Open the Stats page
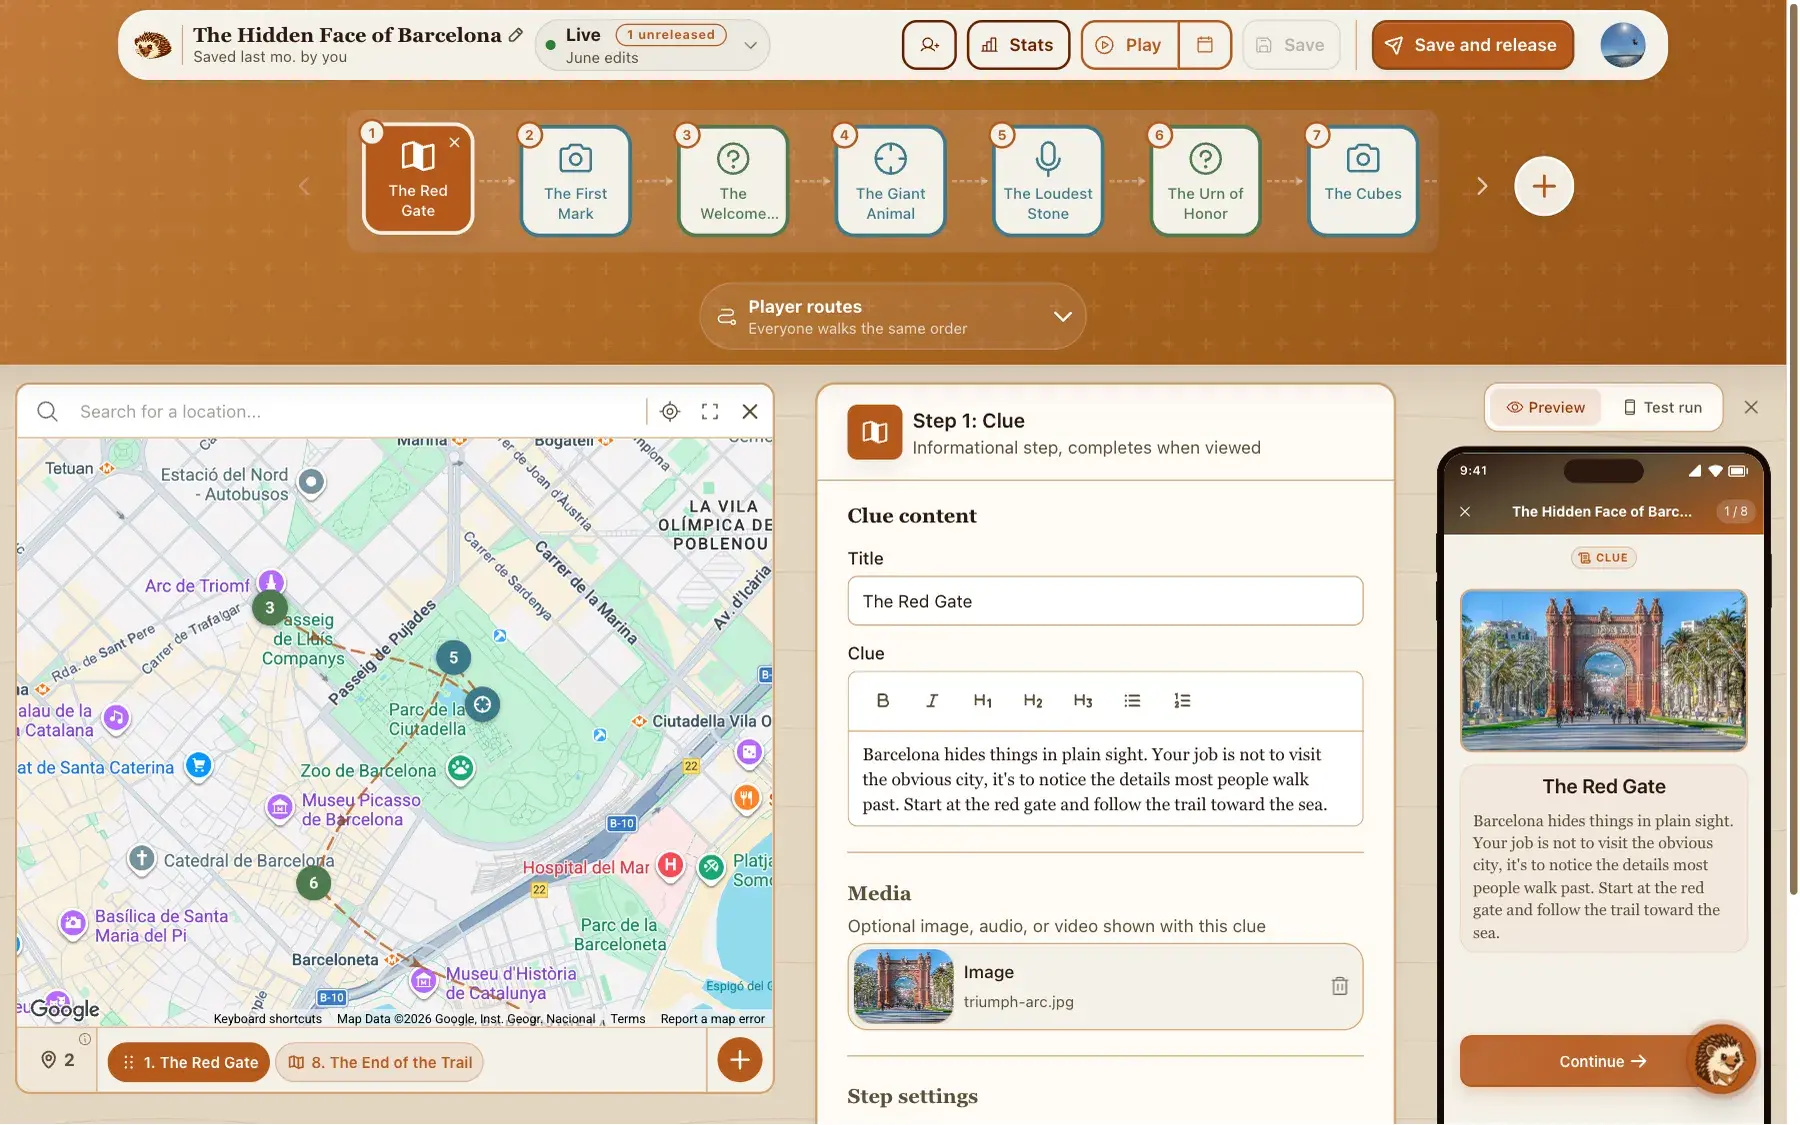1800x1125 pixels. pos(1018,45)
